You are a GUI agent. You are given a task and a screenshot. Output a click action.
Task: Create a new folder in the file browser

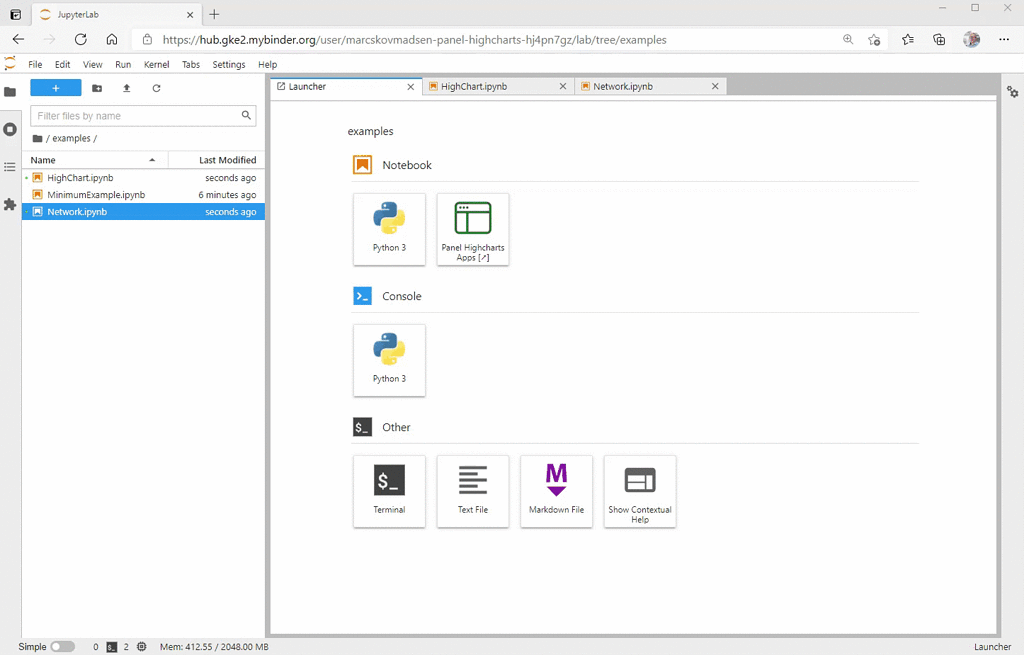pyautogui.click(x=96, y=88)
